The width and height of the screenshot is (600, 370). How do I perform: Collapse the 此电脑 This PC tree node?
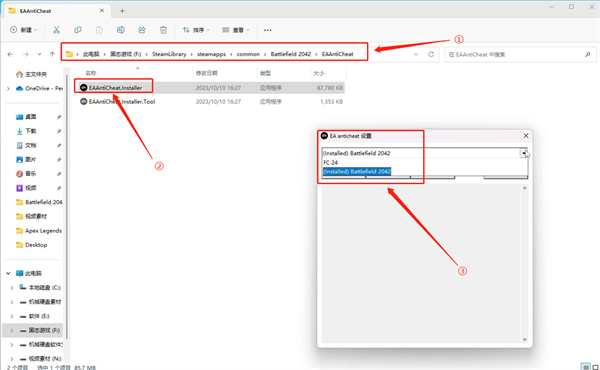[x=8, y=273]
